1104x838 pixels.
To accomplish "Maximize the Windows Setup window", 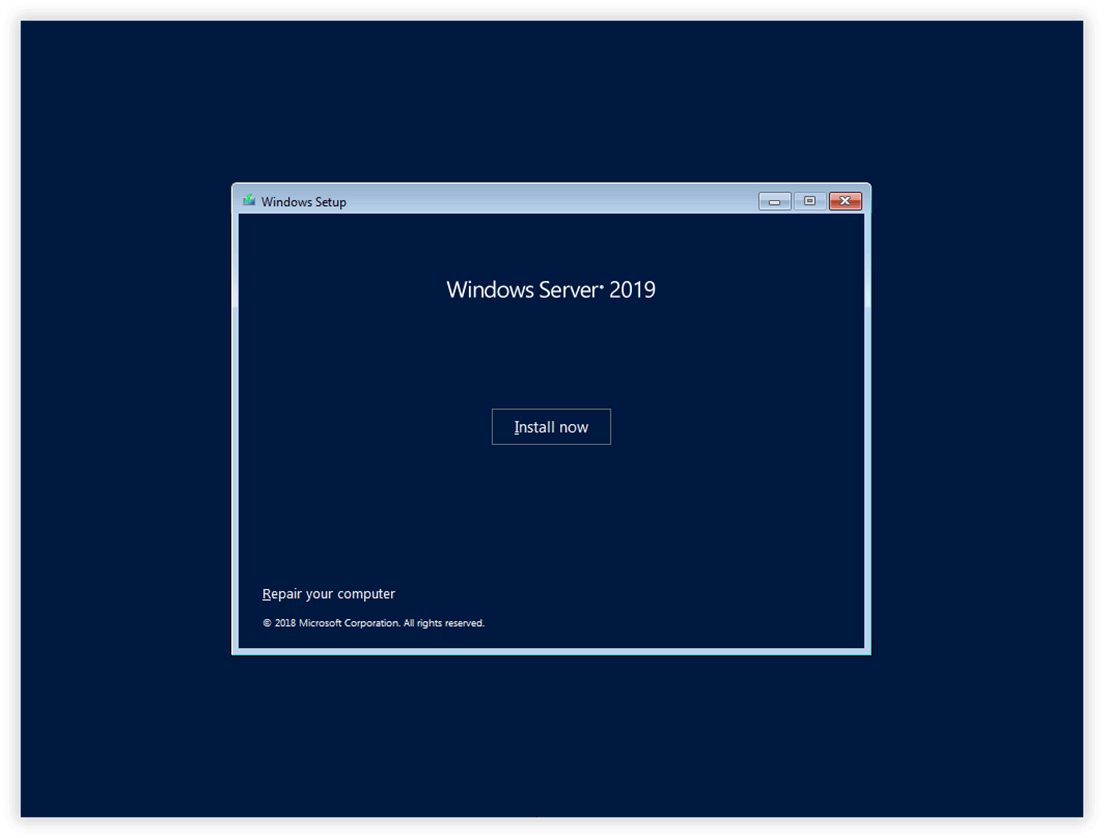I will (810, 201).
